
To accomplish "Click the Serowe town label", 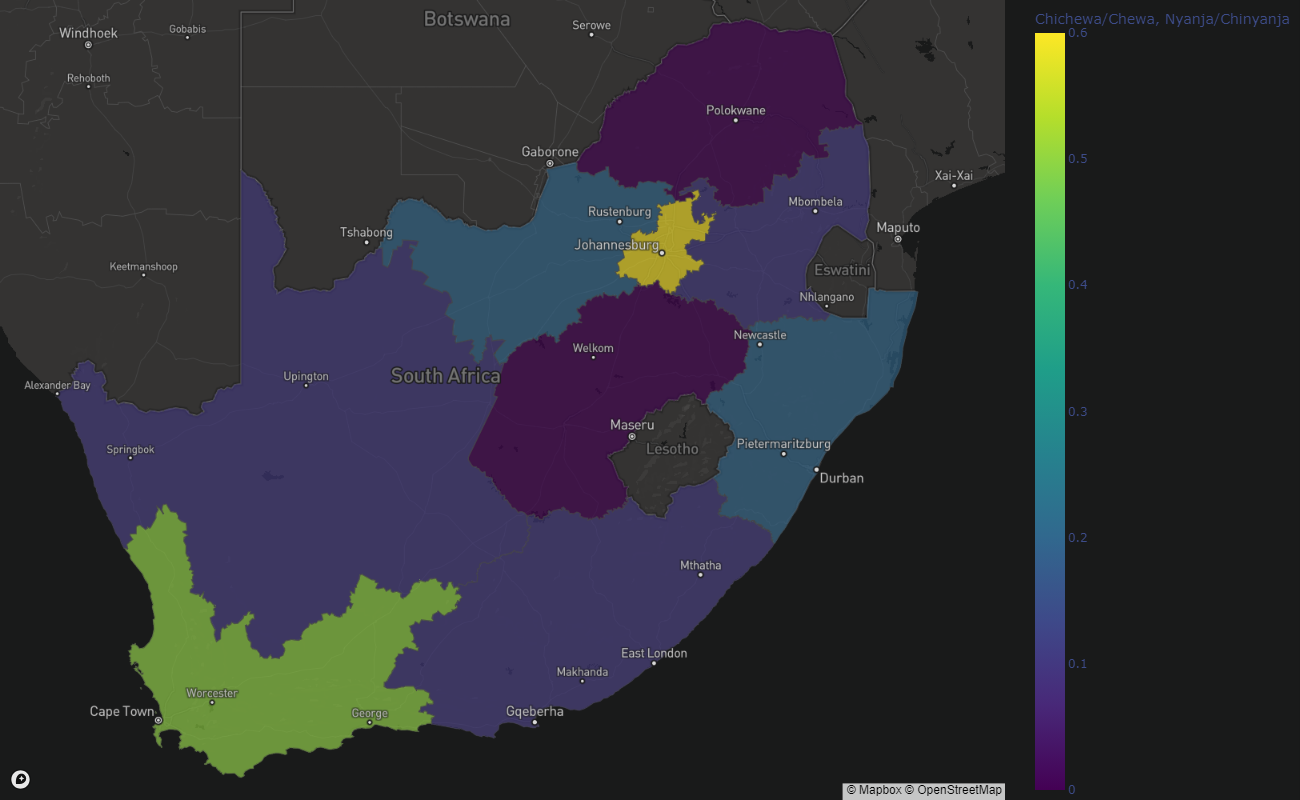I will tap(591, 25).
